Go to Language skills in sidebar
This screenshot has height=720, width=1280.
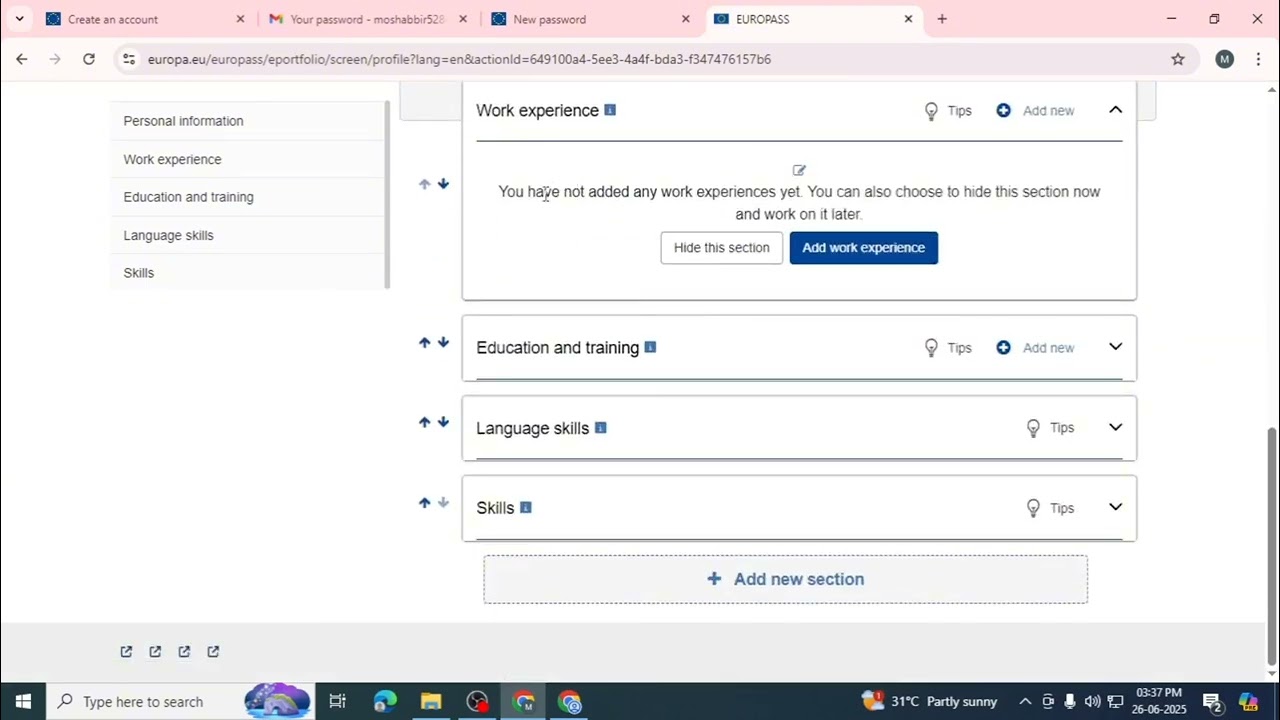pyautogui.click(x=168, y=235)
